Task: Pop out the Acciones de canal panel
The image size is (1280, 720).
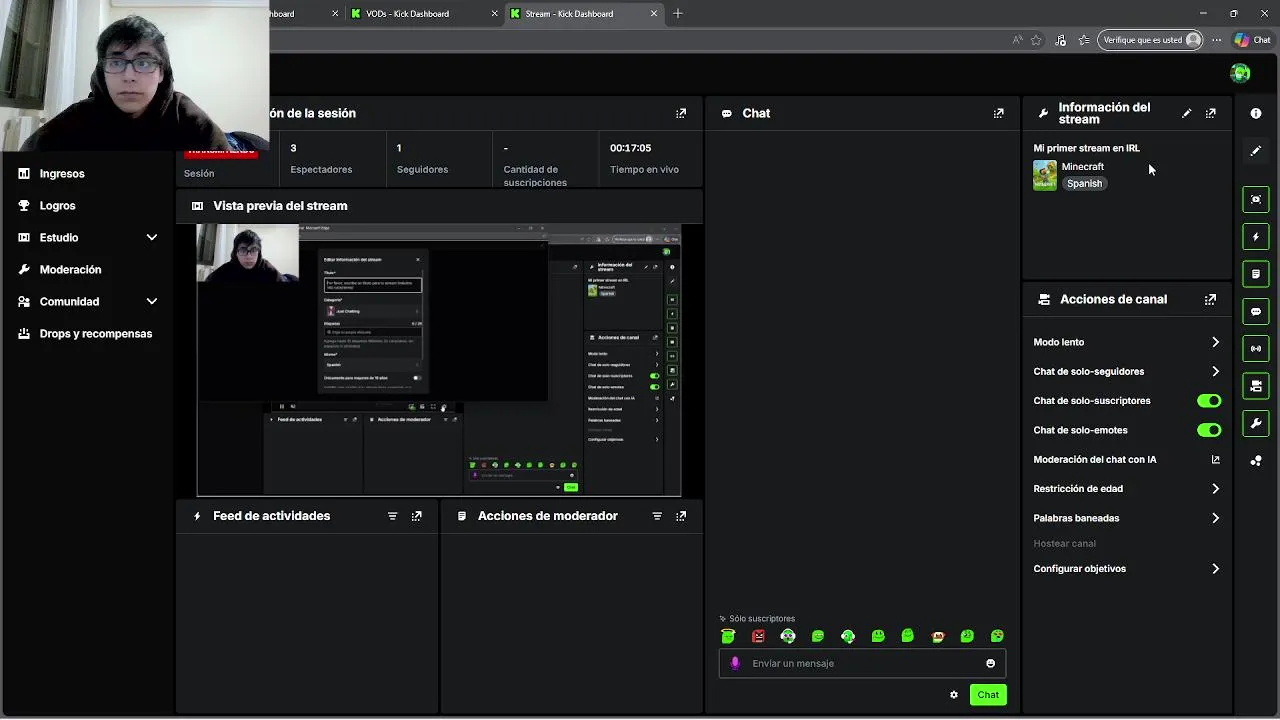Action: click(1211, 299)
